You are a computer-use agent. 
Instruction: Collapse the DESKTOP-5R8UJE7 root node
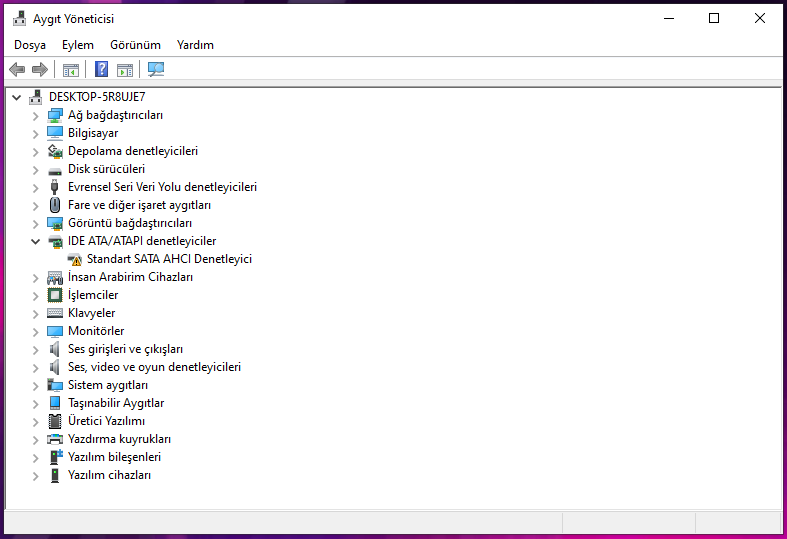17,97
